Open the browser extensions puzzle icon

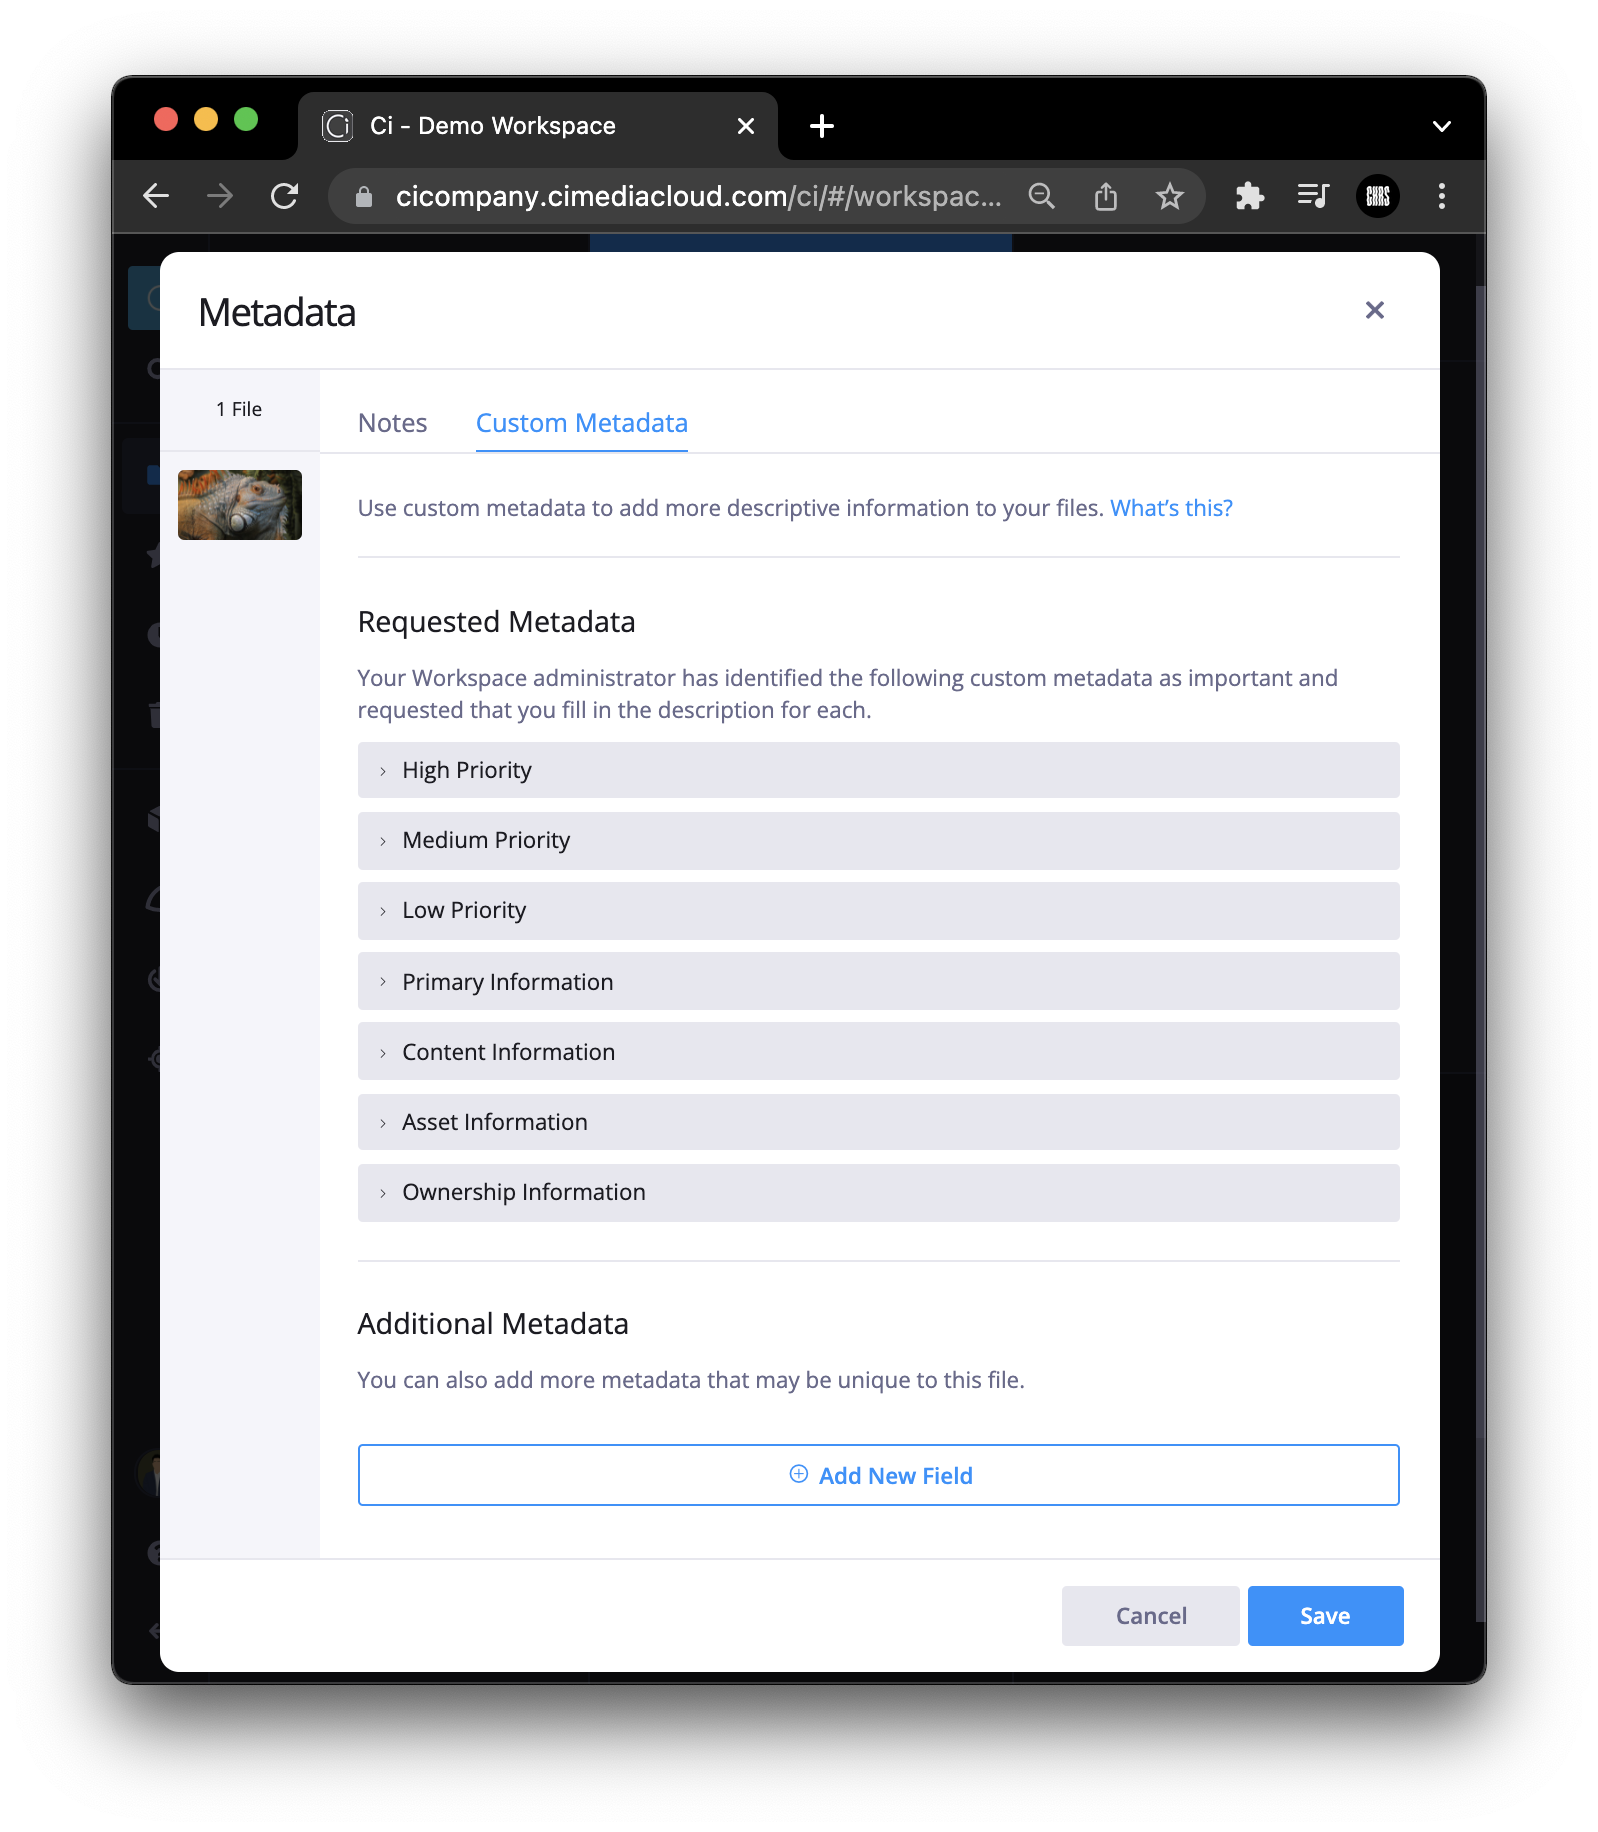[x=1250, y=196]
